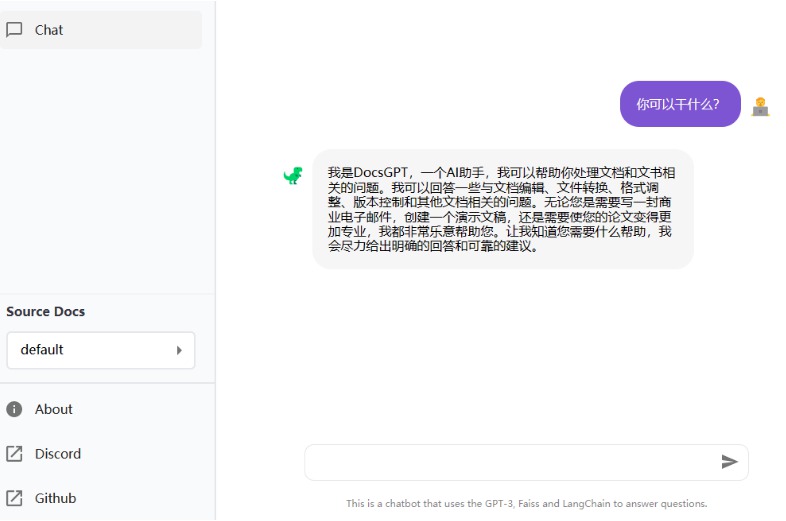This screenshot has width=786, height=521.
Task: Open the About page
Action: [53, 409]
